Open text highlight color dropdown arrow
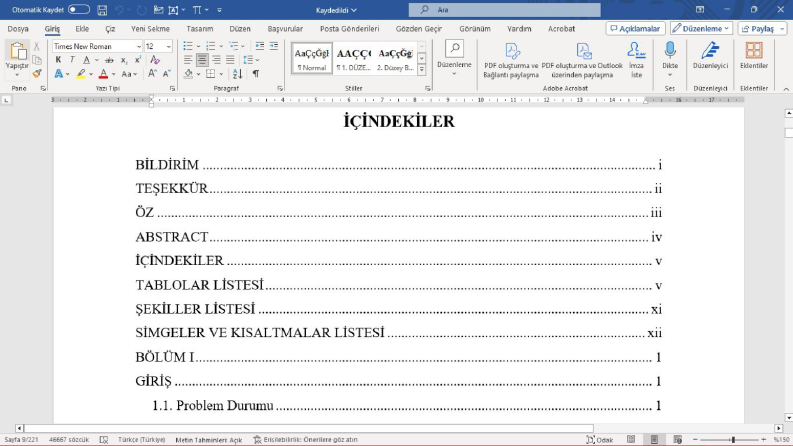Viewport: 793px width, 446px height. [91, 74]
